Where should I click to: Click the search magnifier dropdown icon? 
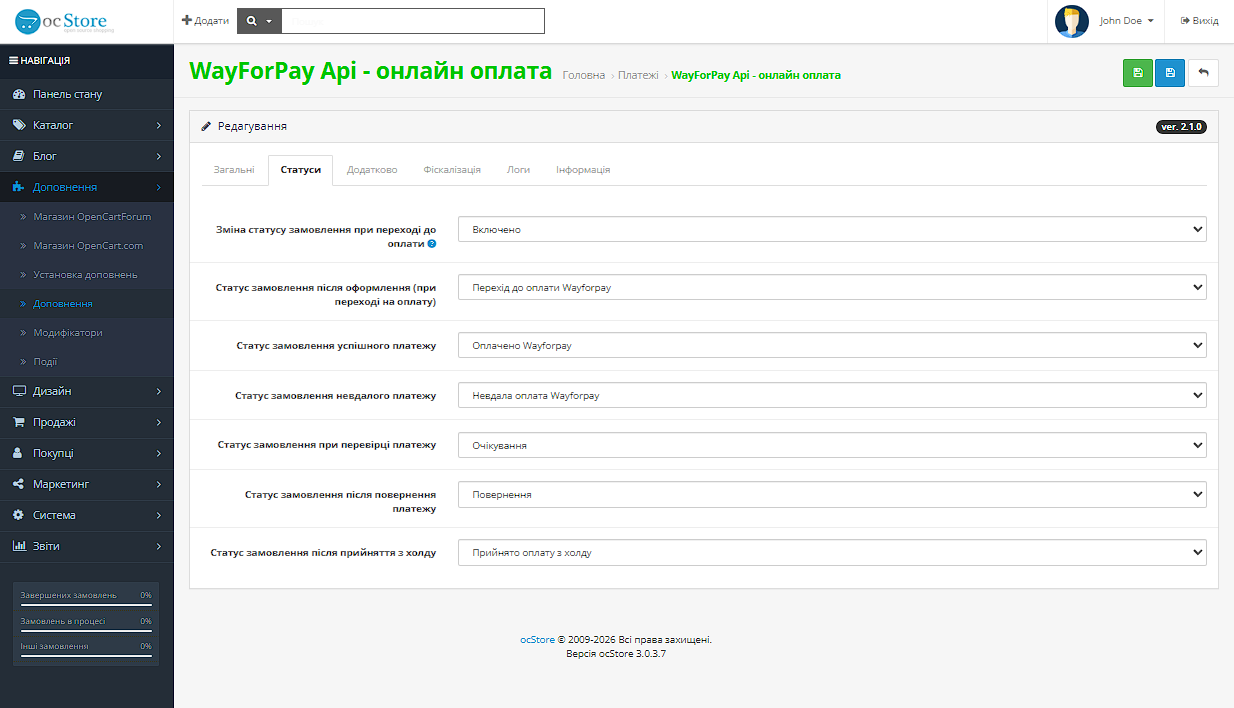click(x=259, y=21)
